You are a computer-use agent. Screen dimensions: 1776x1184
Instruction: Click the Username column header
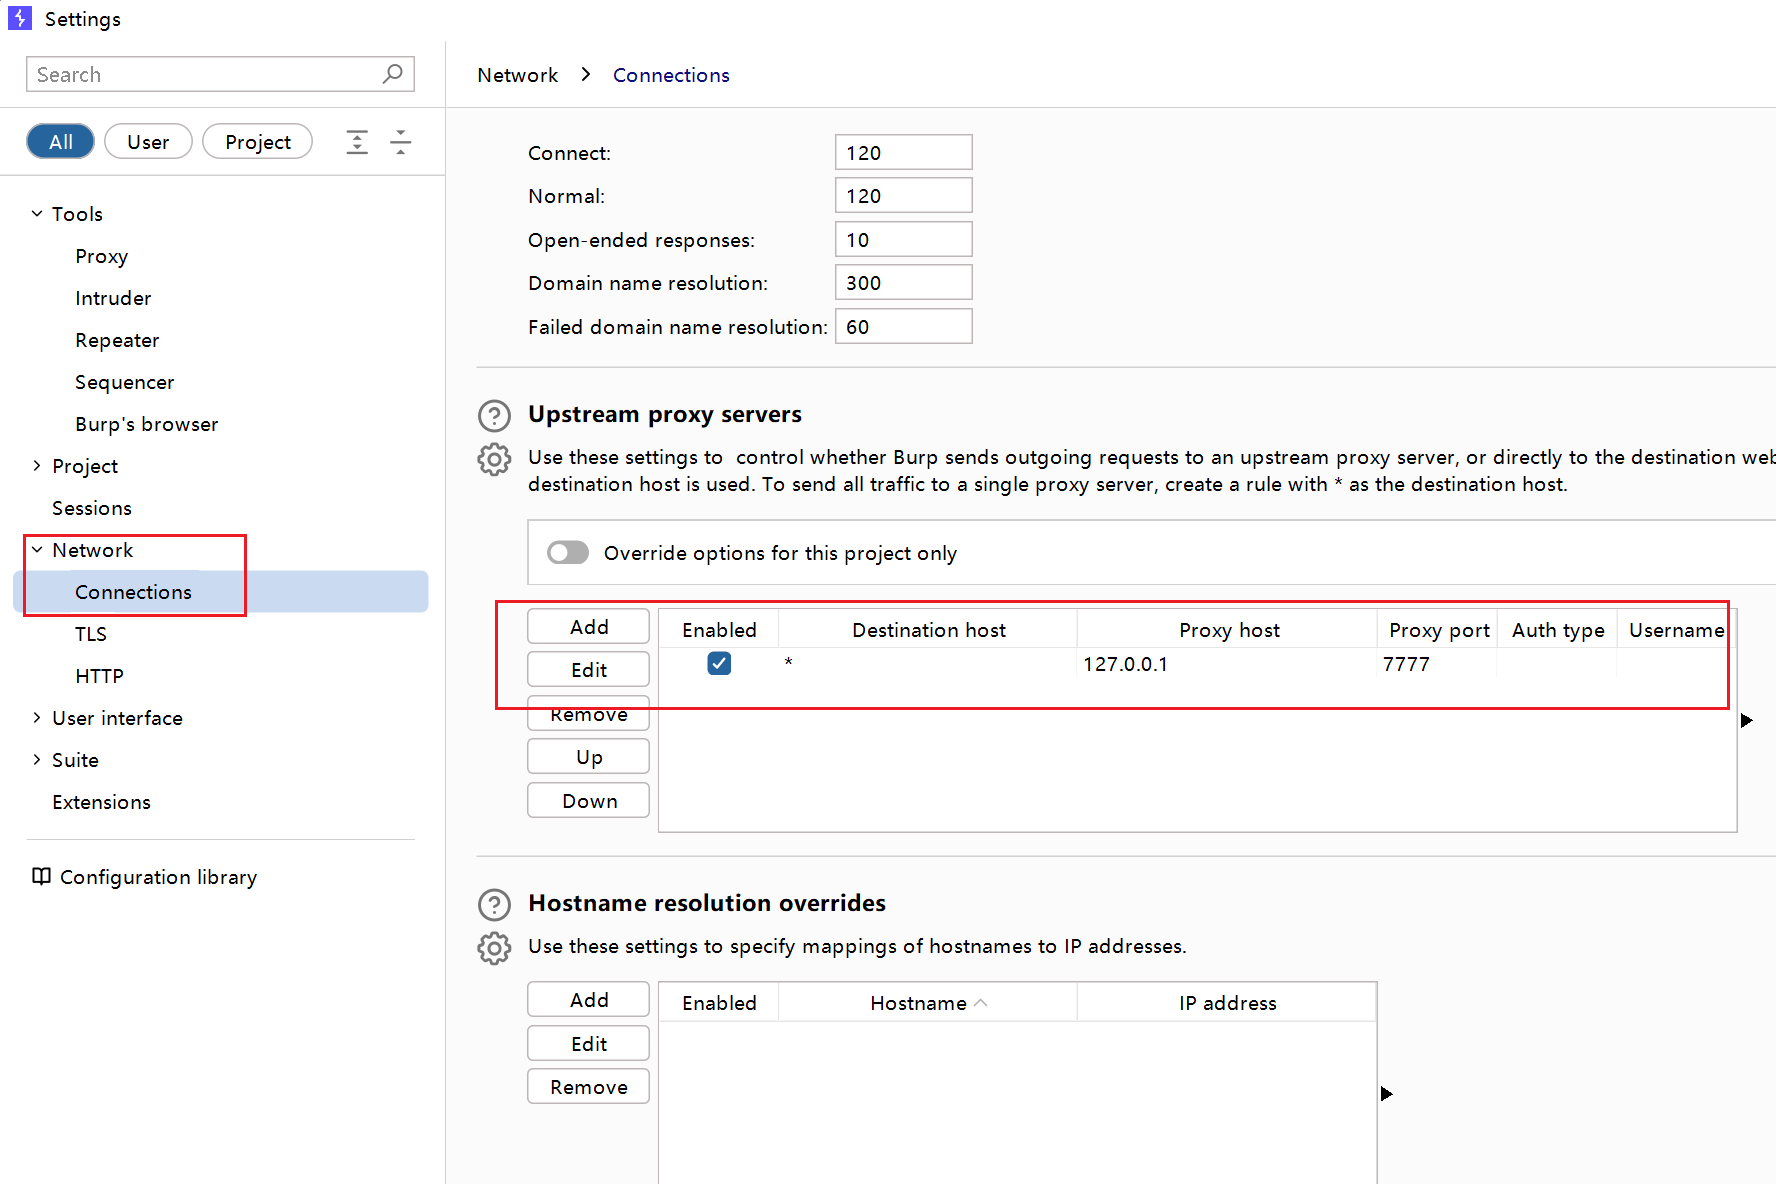point(1676,630)
